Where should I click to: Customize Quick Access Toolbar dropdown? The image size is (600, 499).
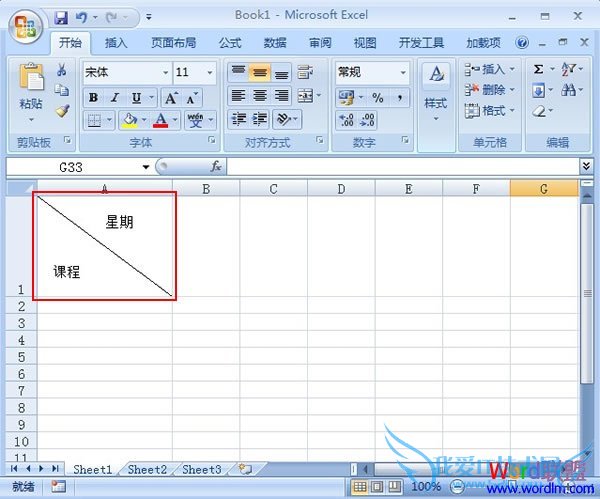click(149, 17)
